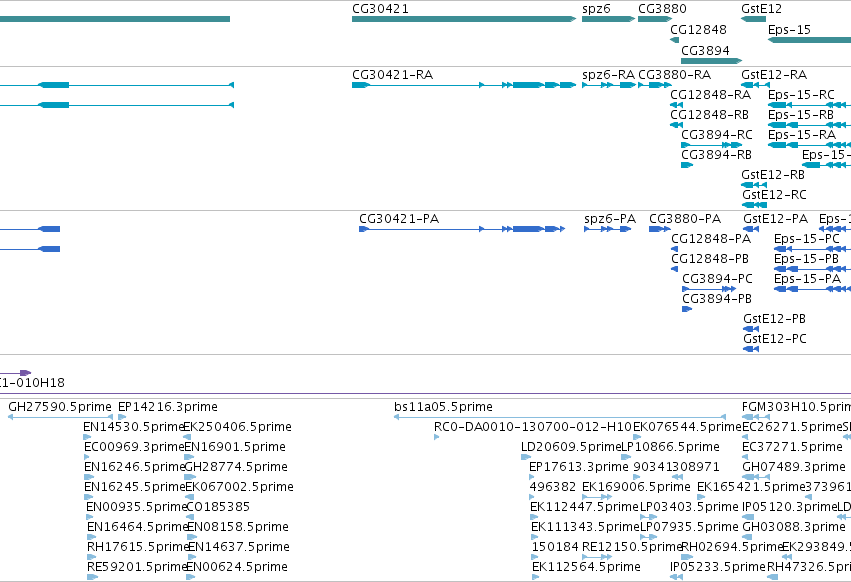Image resolution: width=851 pixels, height=582 pixels.
Task: Click the 496382 EST label
Action: (553, 487)
